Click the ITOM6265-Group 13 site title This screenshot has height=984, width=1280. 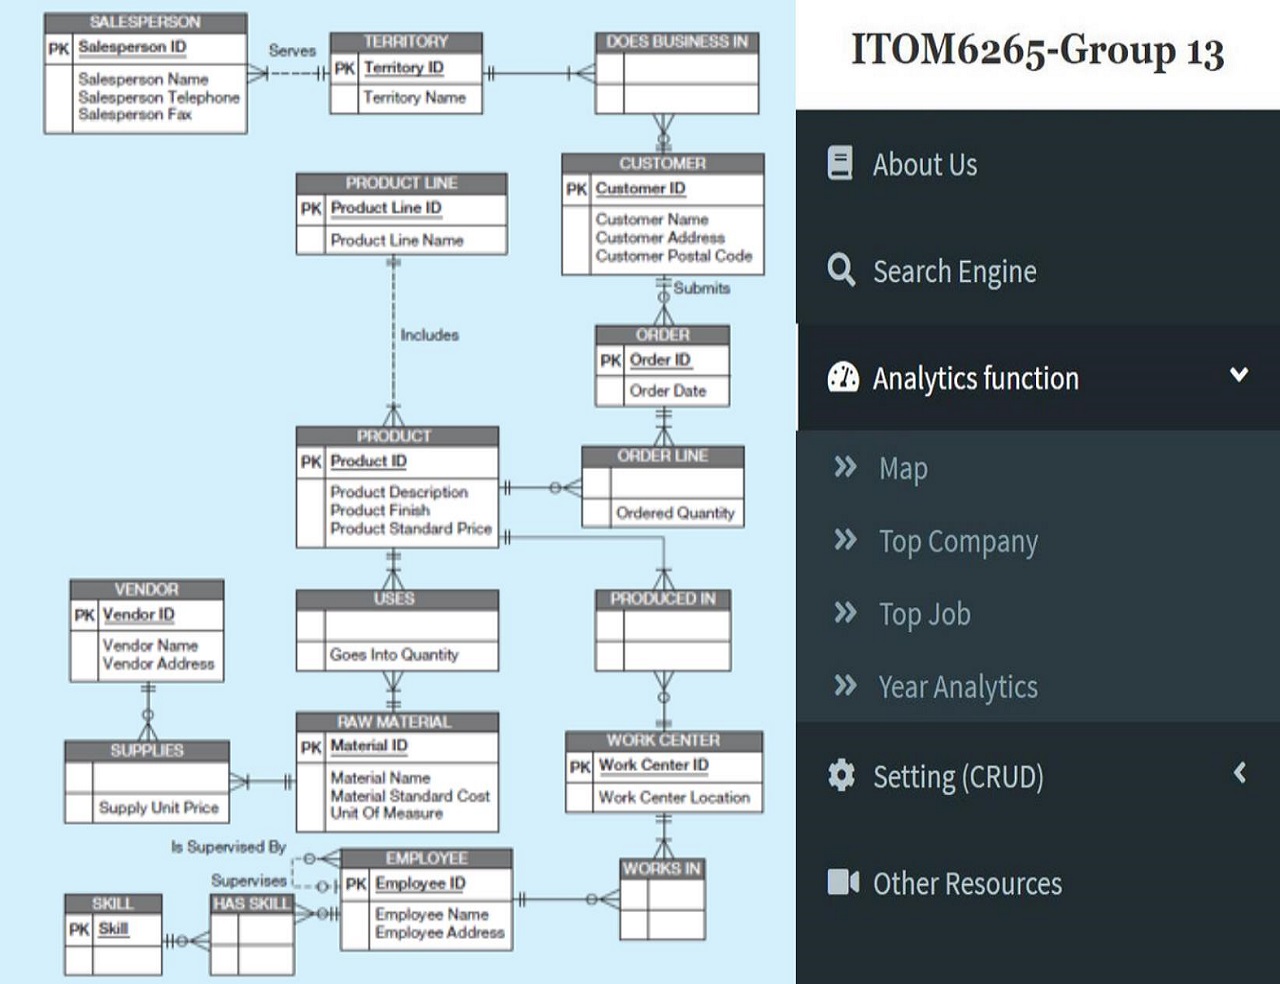coord(1037,51)
